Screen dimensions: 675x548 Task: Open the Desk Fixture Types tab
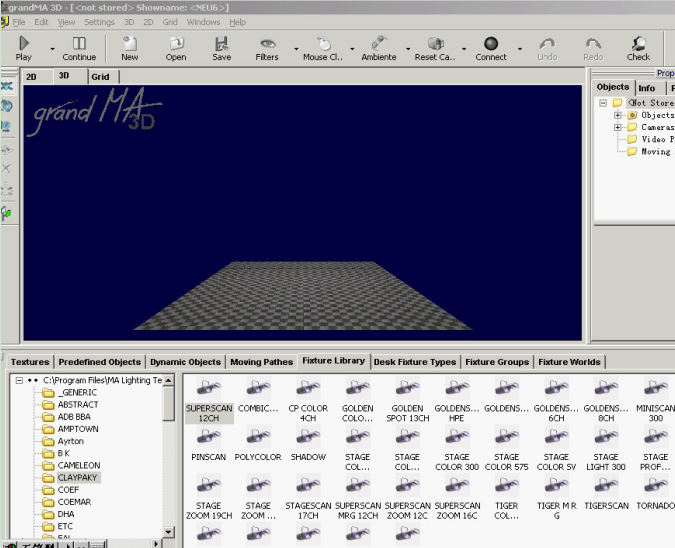(x=415, y=362)
